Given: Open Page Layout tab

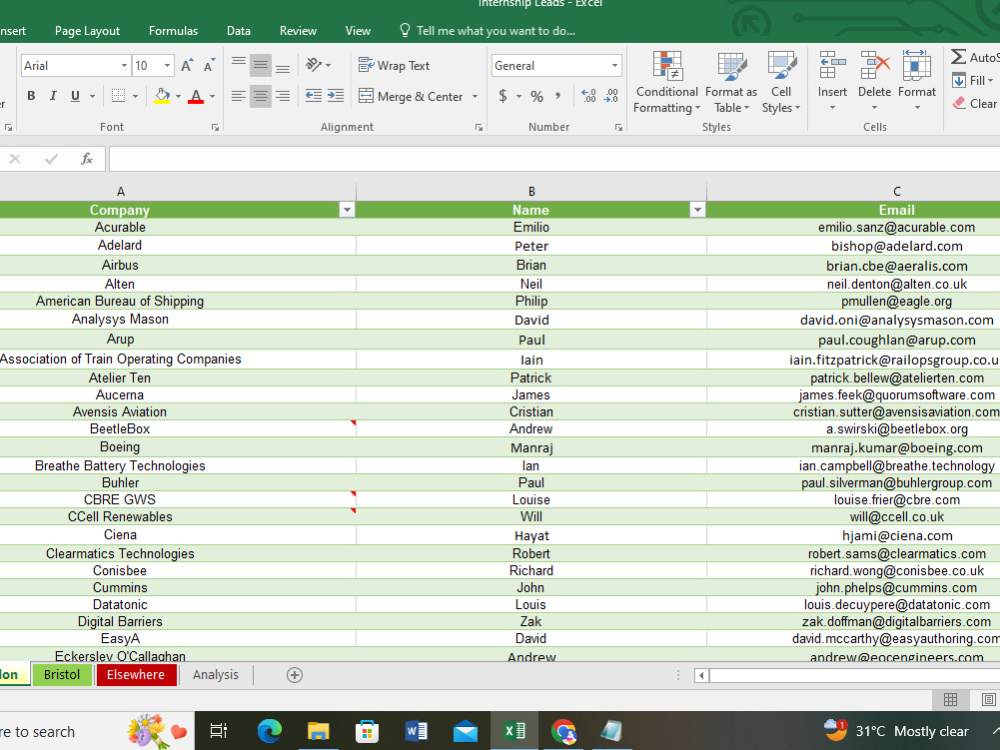Looking at the screenshot, I should (x=87, y=31).
